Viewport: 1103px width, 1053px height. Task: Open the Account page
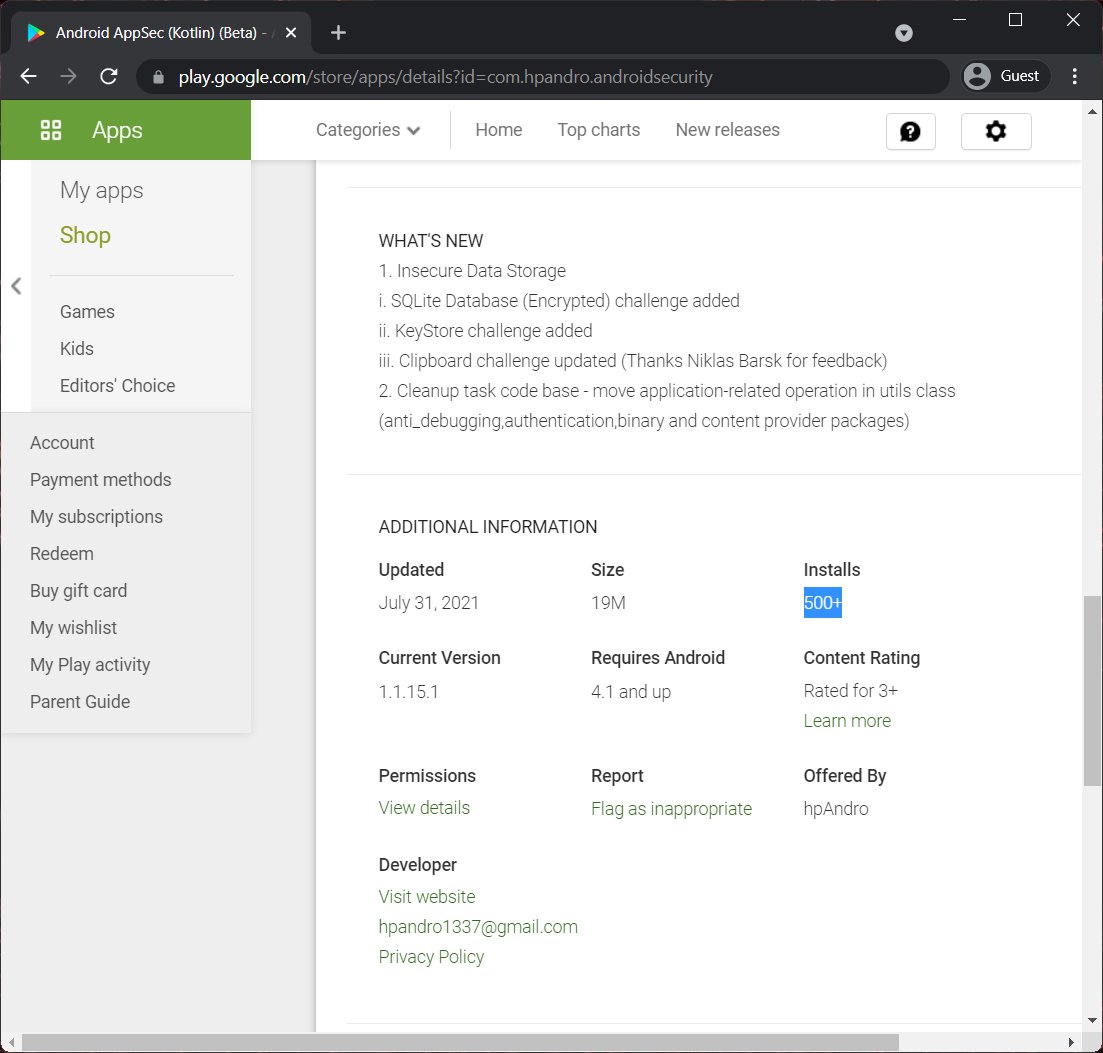[x=62, y=442]
